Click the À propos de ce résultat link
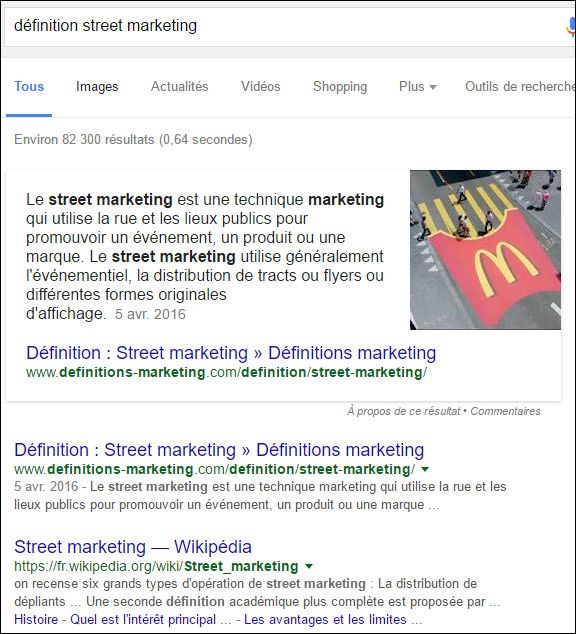 403,411
